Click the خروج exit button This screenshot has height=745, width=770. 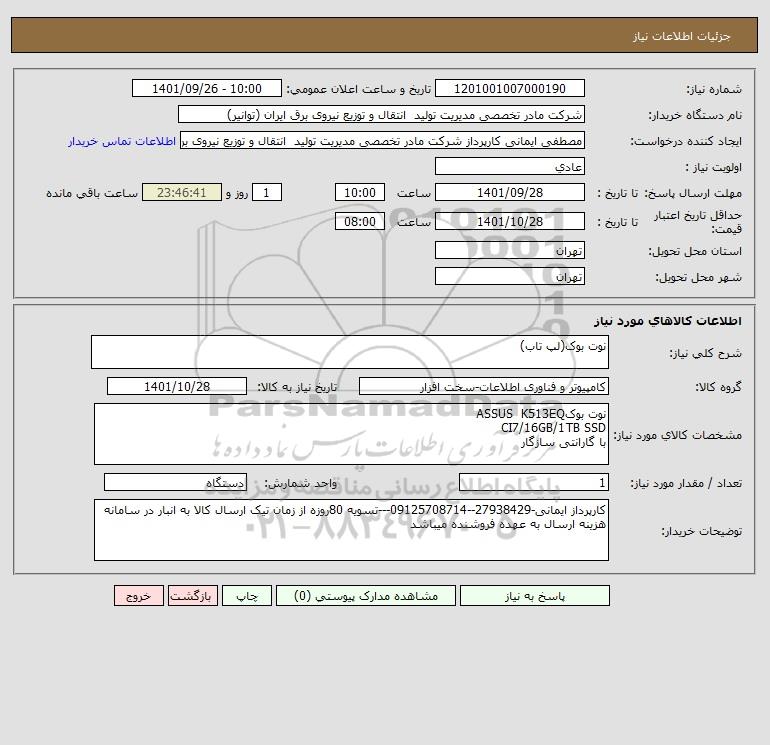138,596
